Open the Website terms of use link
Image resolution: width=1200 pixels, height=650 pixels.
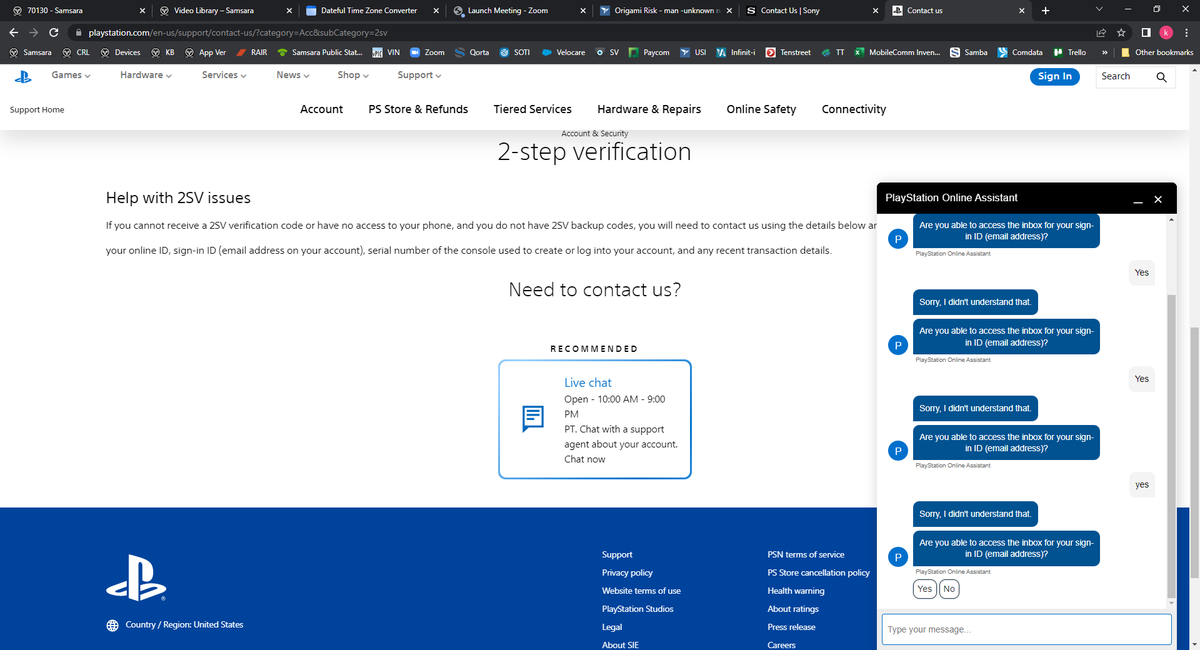click(641, 591)
